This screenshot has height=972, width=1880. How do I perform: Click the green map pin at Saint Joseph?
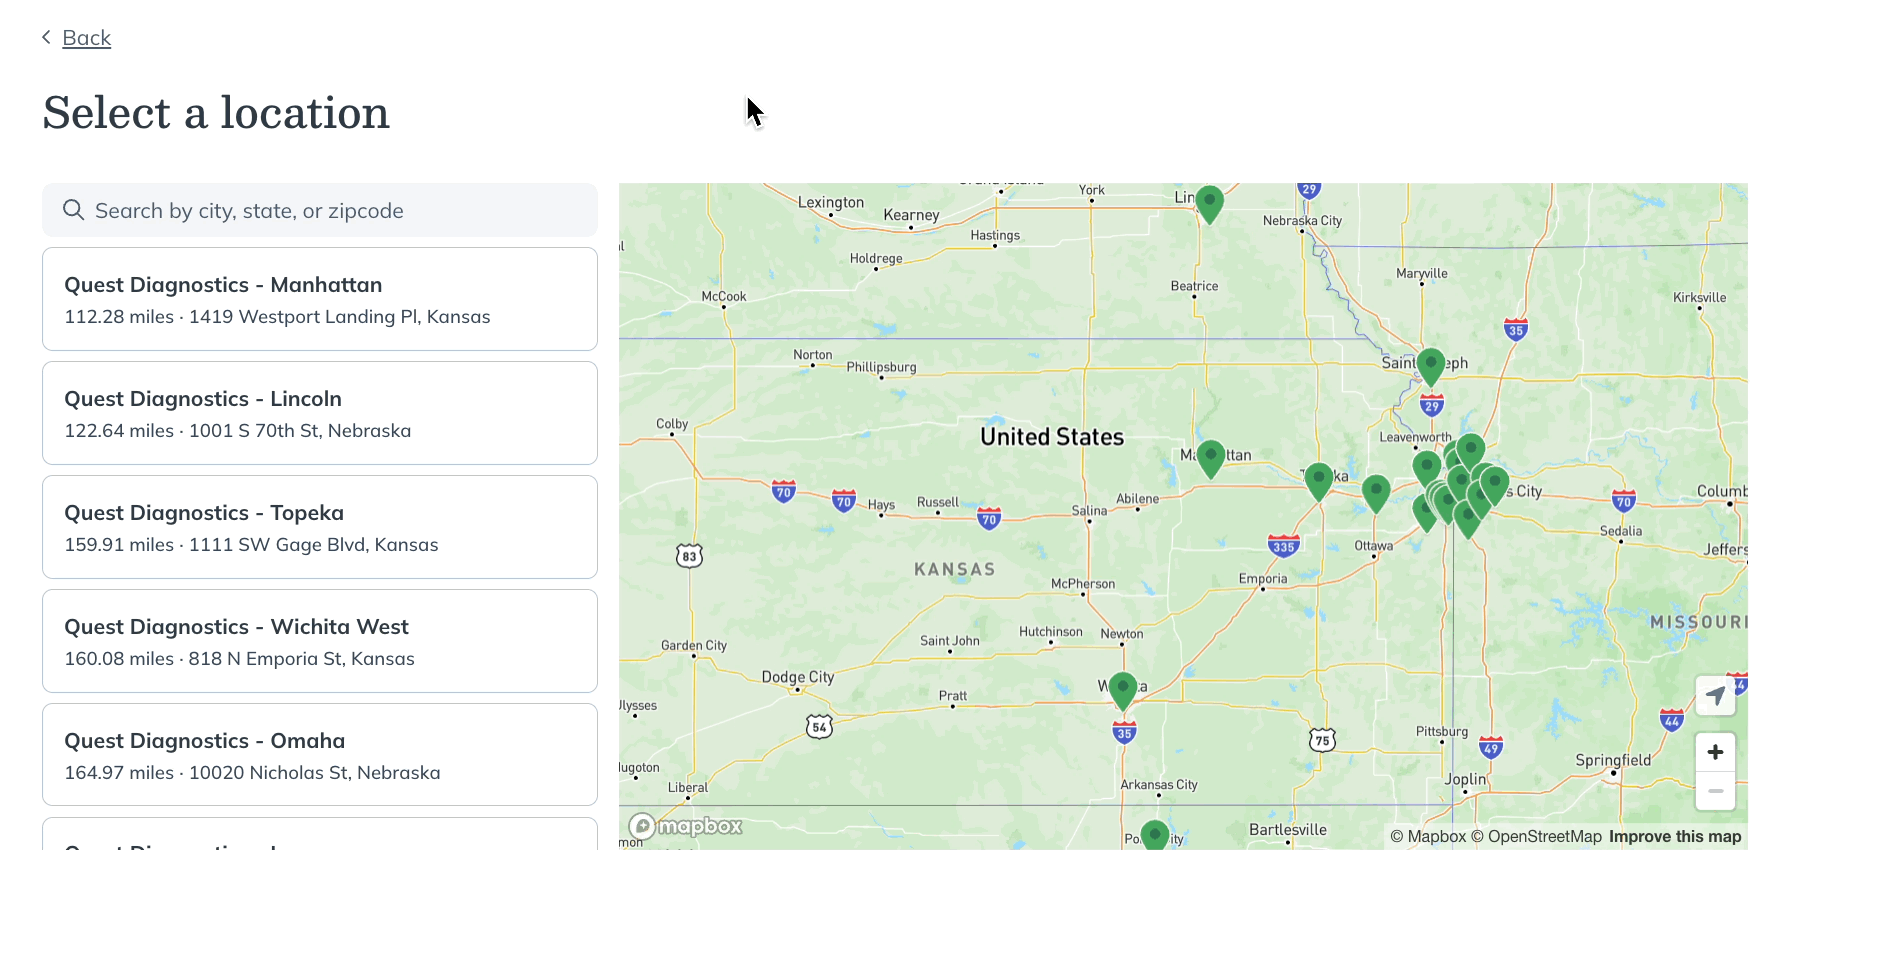[1431, 366]
